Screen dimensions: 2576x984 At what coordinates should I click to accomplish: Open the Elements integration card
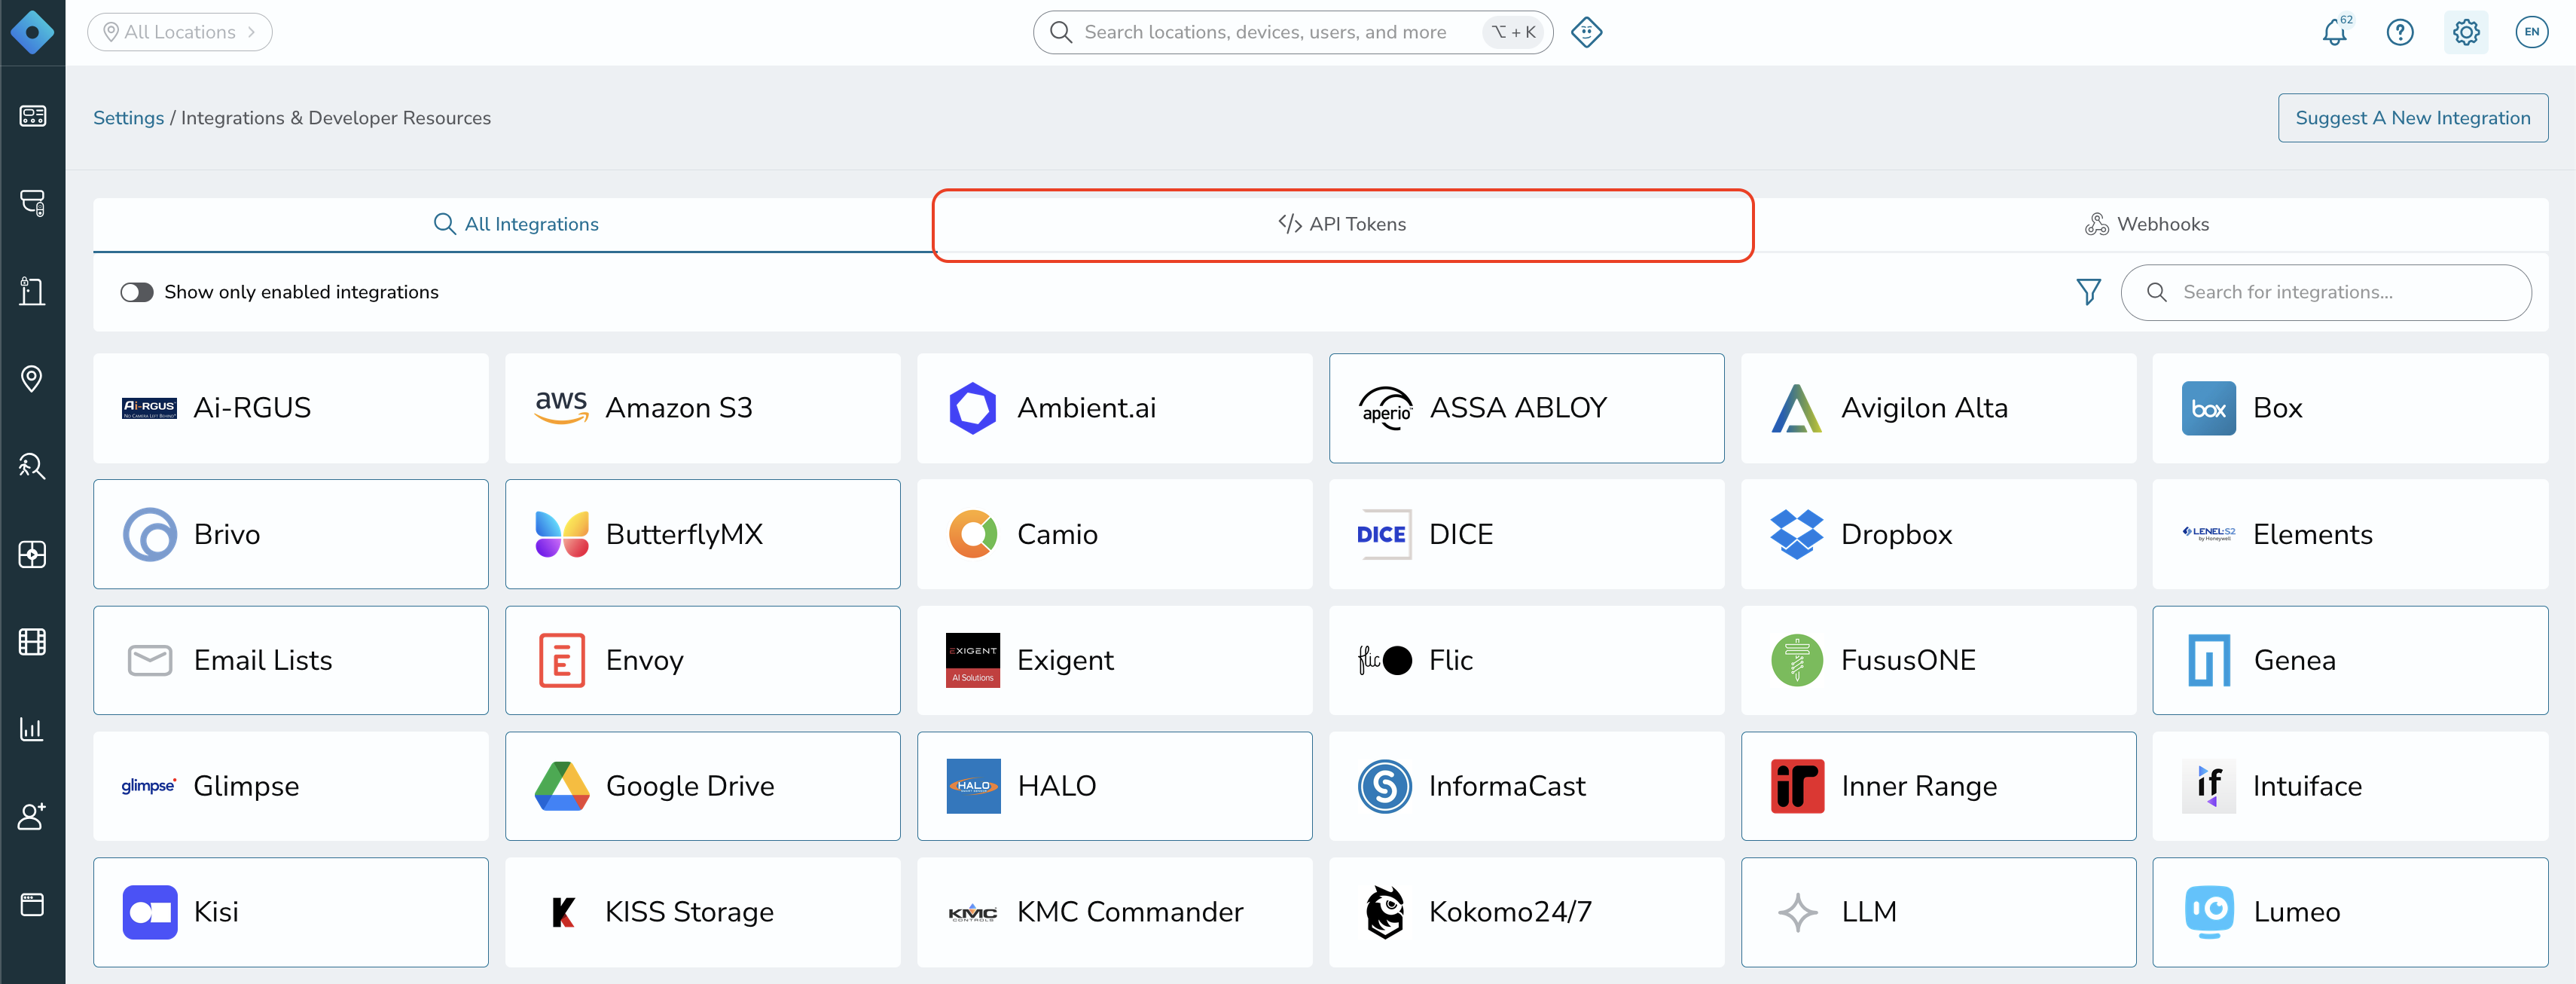(x=2351, y=534)
